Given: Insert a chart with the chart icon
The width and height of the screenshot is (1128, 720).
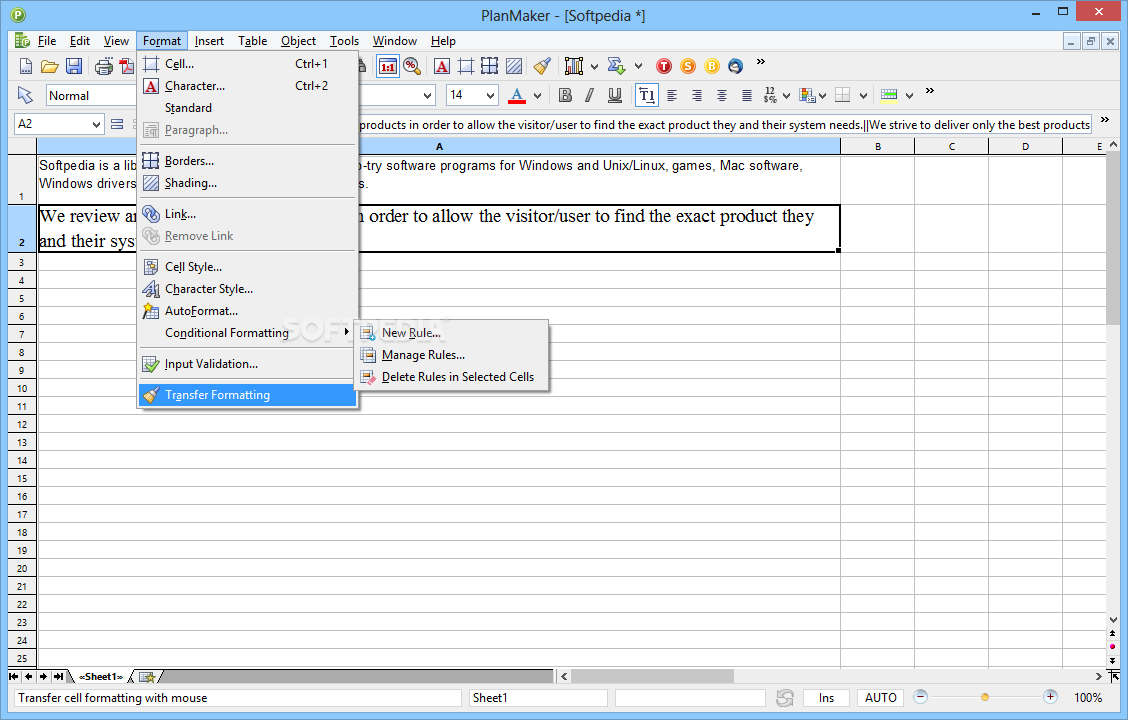Looking at the screenshot, I should pos(574,67).
